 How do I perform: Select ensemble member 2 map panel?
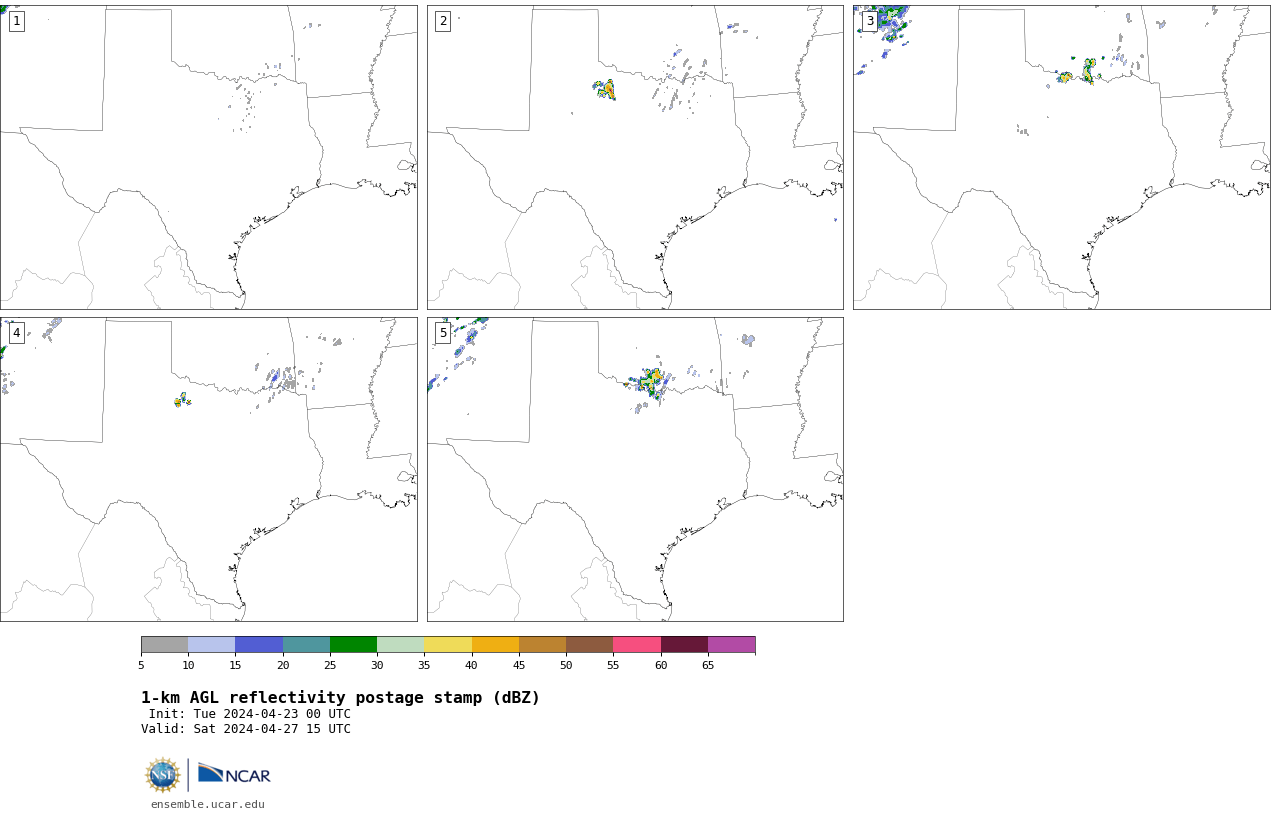coord(635,157)
